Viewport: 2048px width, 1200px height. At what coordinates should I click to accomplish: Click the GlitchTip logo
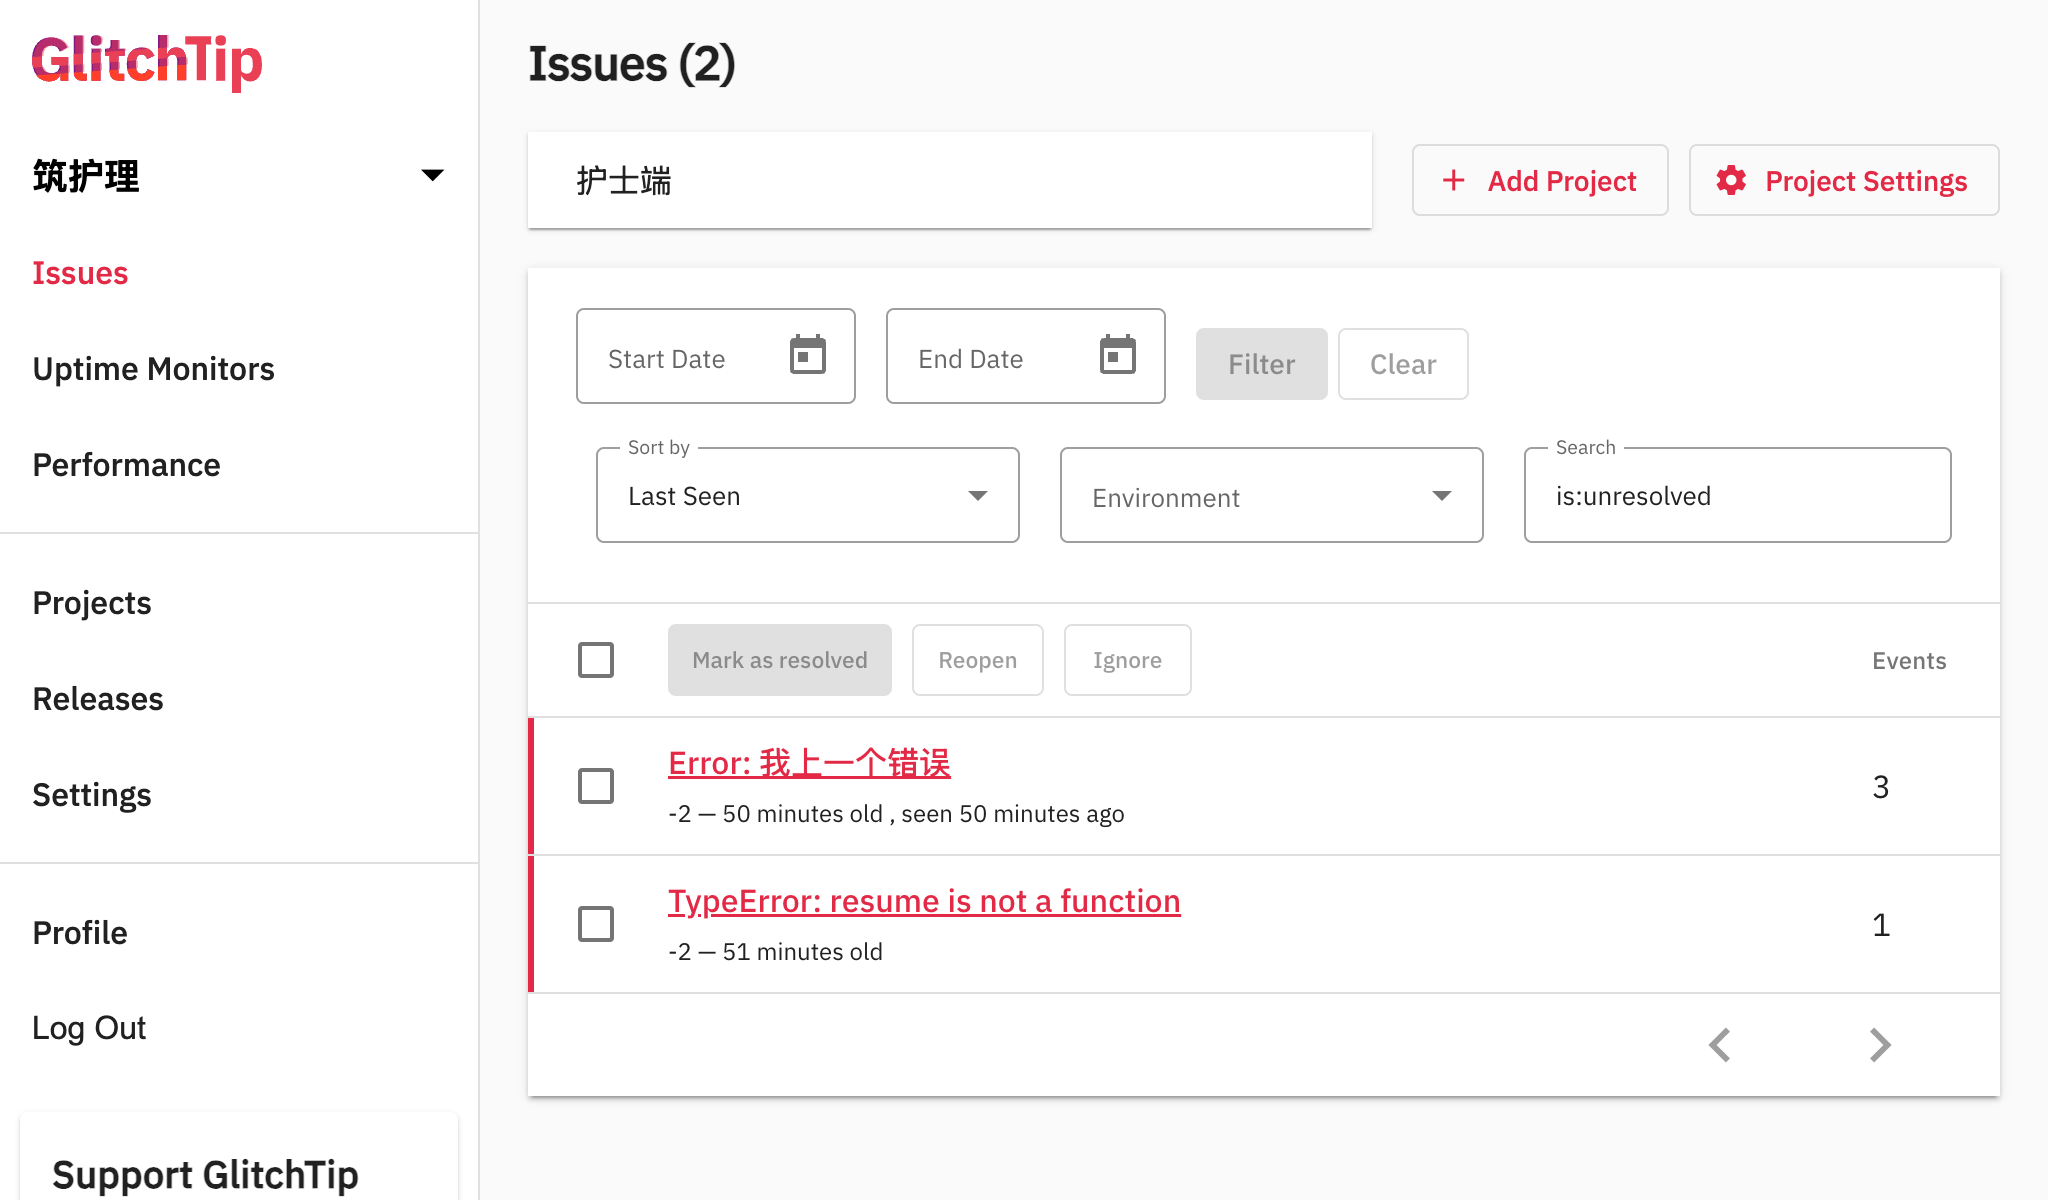(147, 61)
